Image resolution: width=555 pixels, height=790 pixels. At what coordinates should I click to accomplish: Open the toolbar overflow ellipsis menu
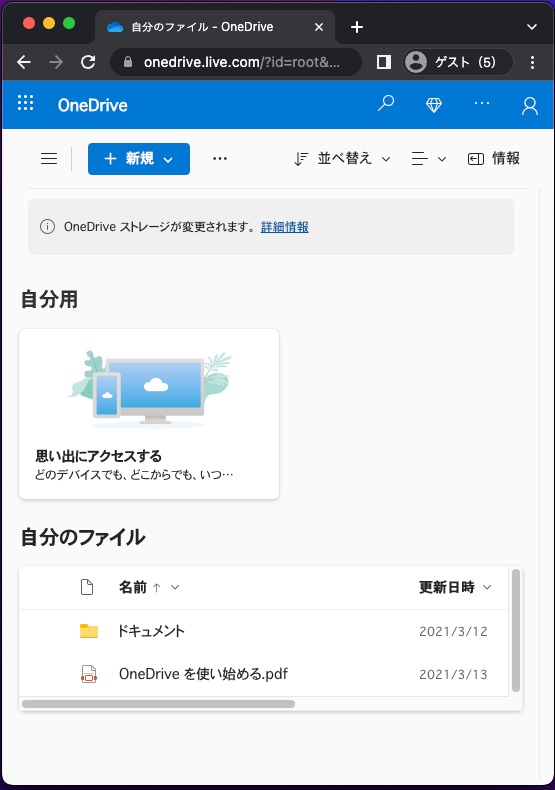click(220, 159)
